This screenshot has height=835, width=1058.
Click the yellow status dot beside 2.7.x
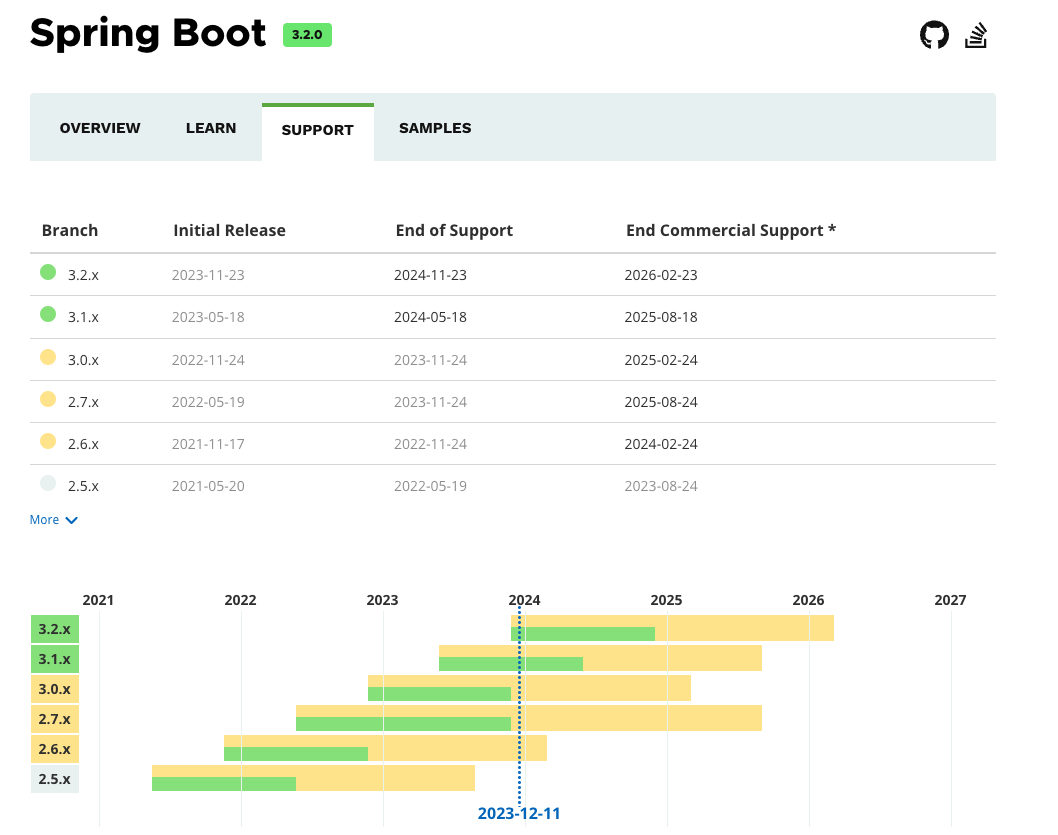[46, 399]
